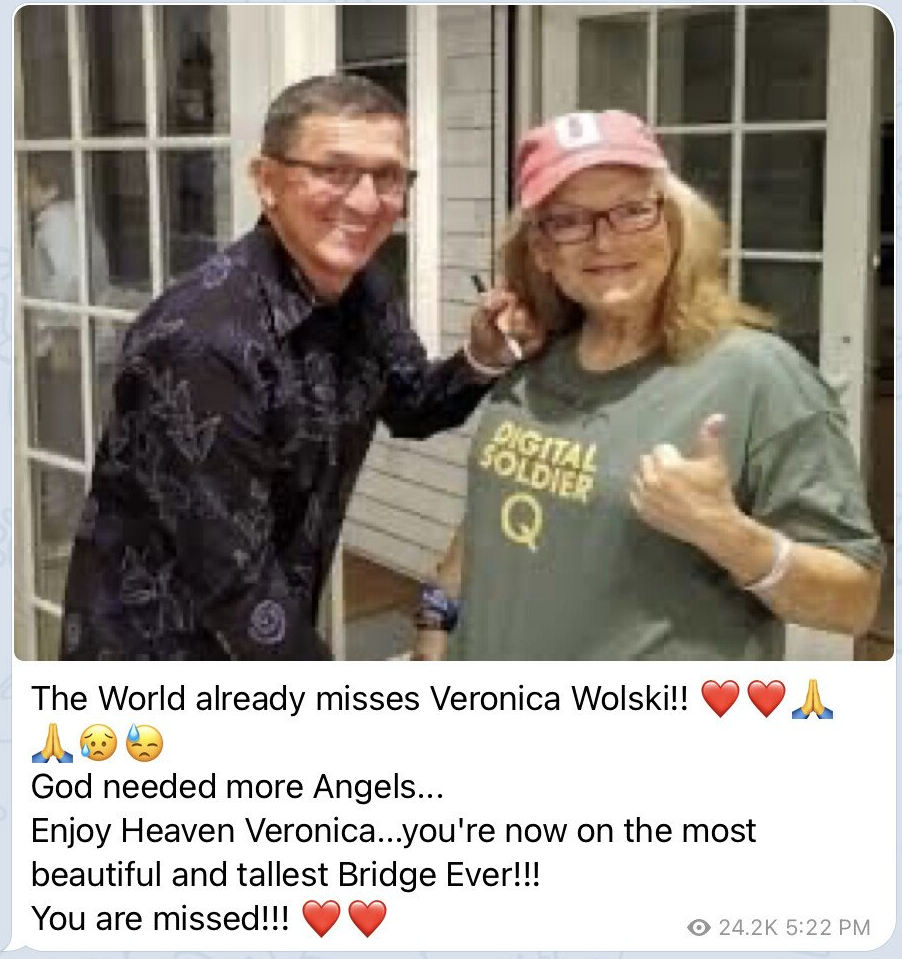Click the "You are missed!!!" text
This screenshot has height=959, width=902.
[x=160, y=919]
